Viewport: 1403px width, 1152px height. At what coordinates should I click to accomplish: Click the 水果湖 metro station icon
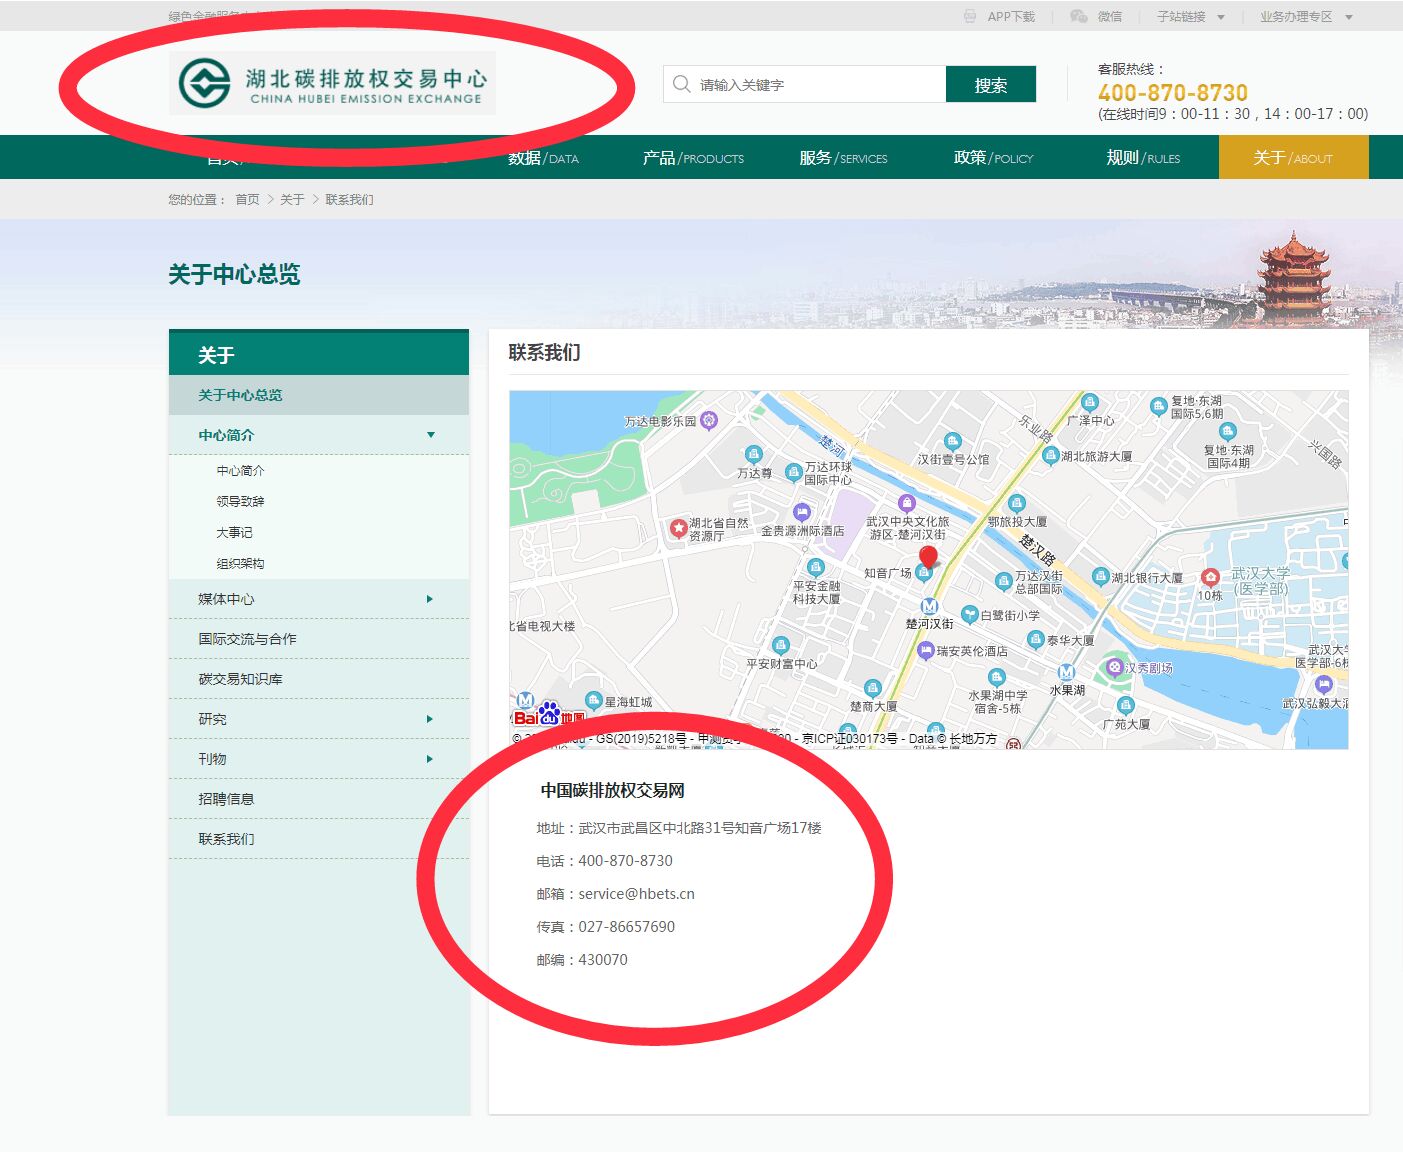coord(1066,672)
